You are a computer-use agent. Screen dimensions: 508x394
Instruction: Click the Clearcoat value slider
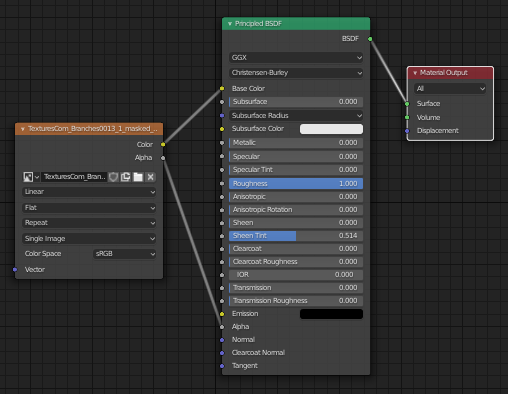point(296,249)
